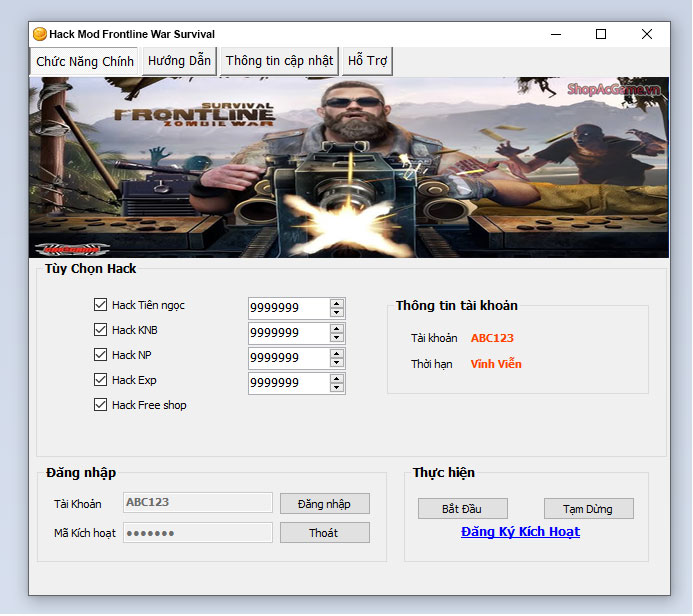Click the Mã Kích hoạt password field
The height and width of the screenshot is (616, 693).
pyautogui.click(x=198, y=532)
